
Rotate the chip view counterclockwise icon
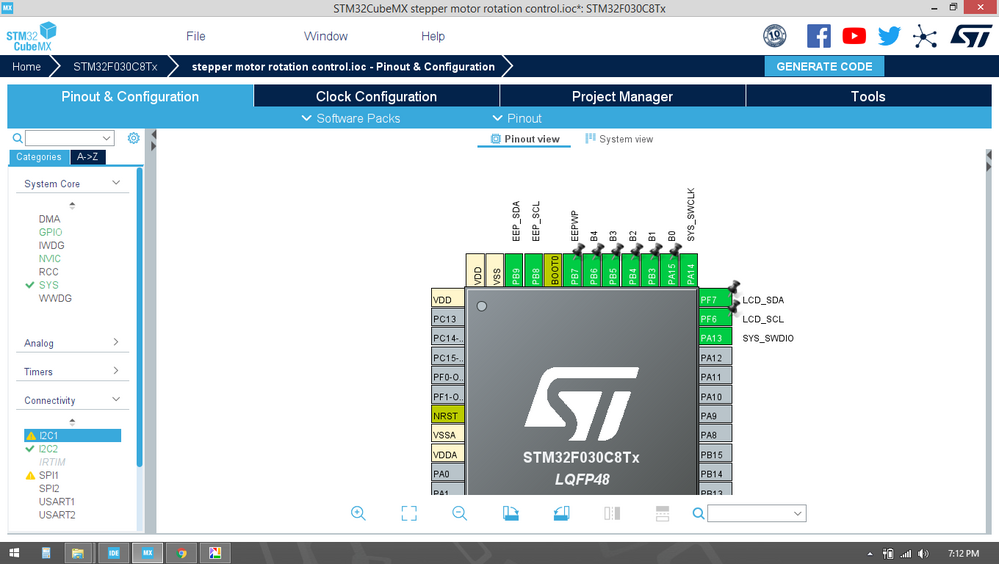(561, 513)
